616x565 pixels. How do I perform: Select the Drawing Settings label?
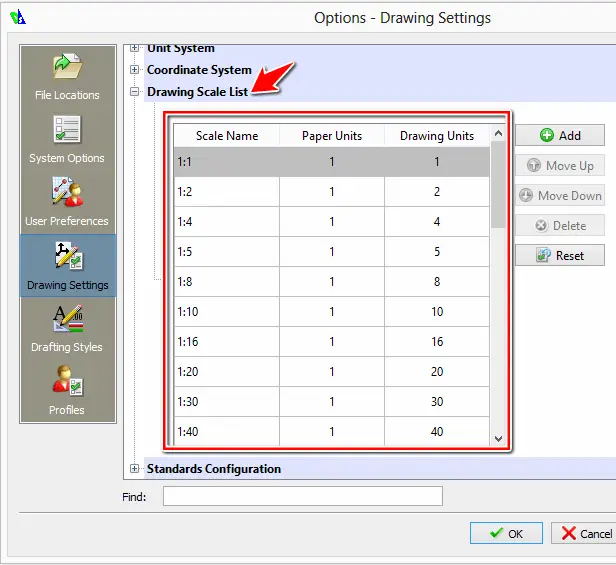click(68, 285)
